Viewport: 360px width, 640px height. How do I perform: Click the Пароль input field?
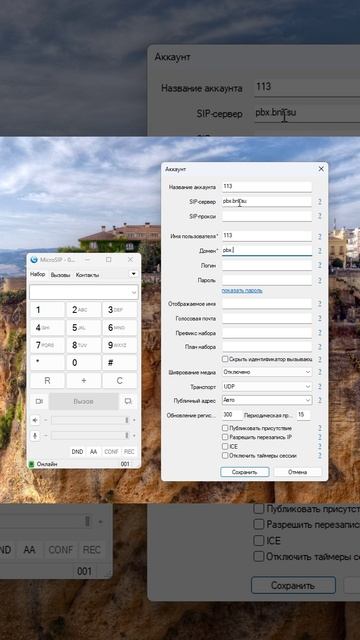click(x=267, y=280)
